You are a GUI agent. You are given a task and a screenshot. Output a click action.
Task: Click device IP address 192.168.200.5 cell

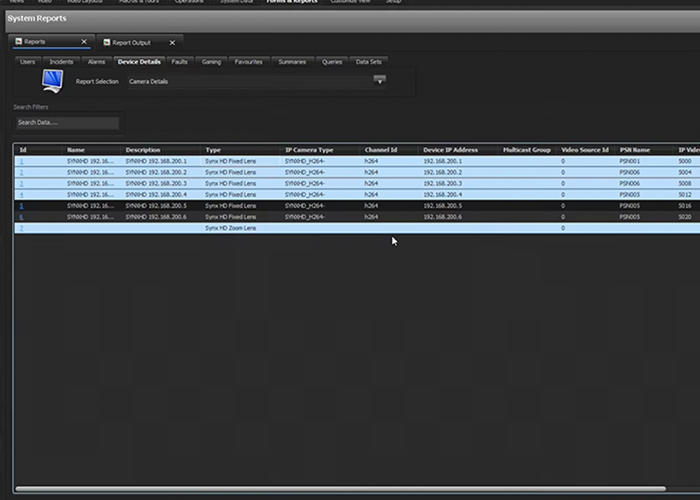tap(442, 206)
